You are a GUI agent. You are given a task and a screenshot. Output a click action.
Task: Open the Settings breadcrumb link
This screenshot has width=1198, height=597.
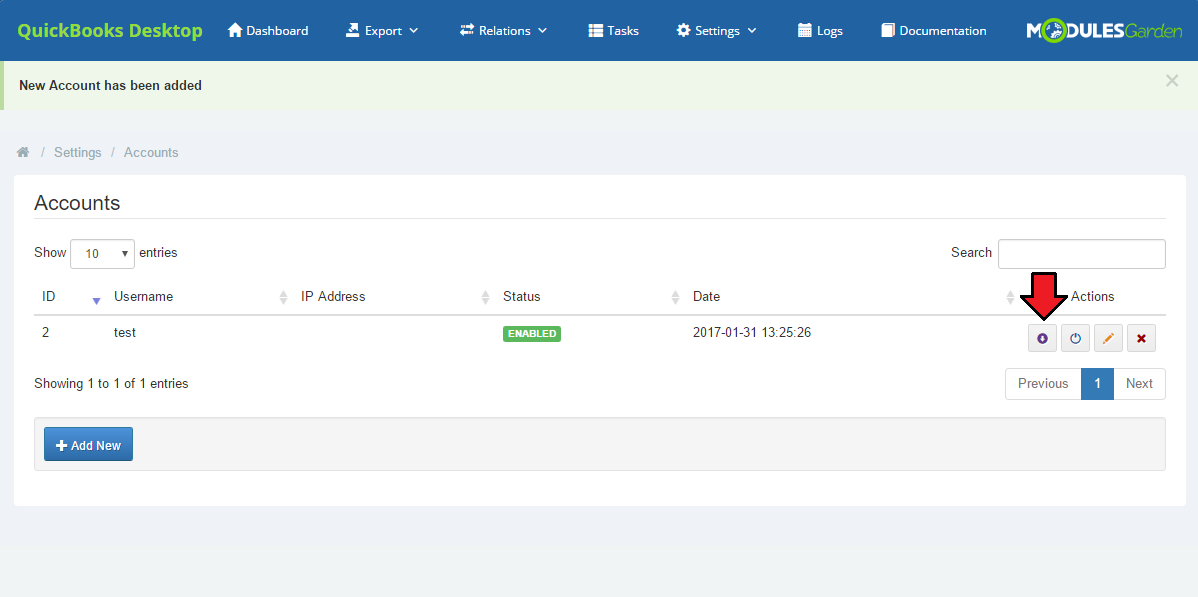click(x=78, y=152)
